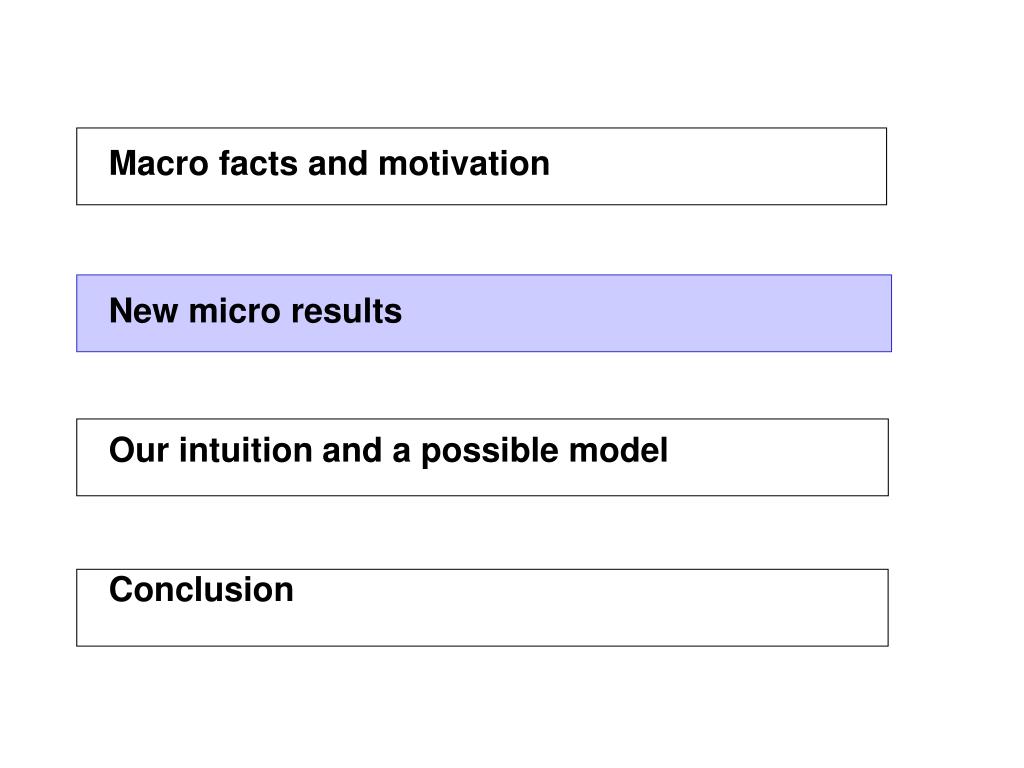Open Our intuition and a possible model section
Screen dimensions: 1024x768
pyautogui.click(x=483, y=457)
